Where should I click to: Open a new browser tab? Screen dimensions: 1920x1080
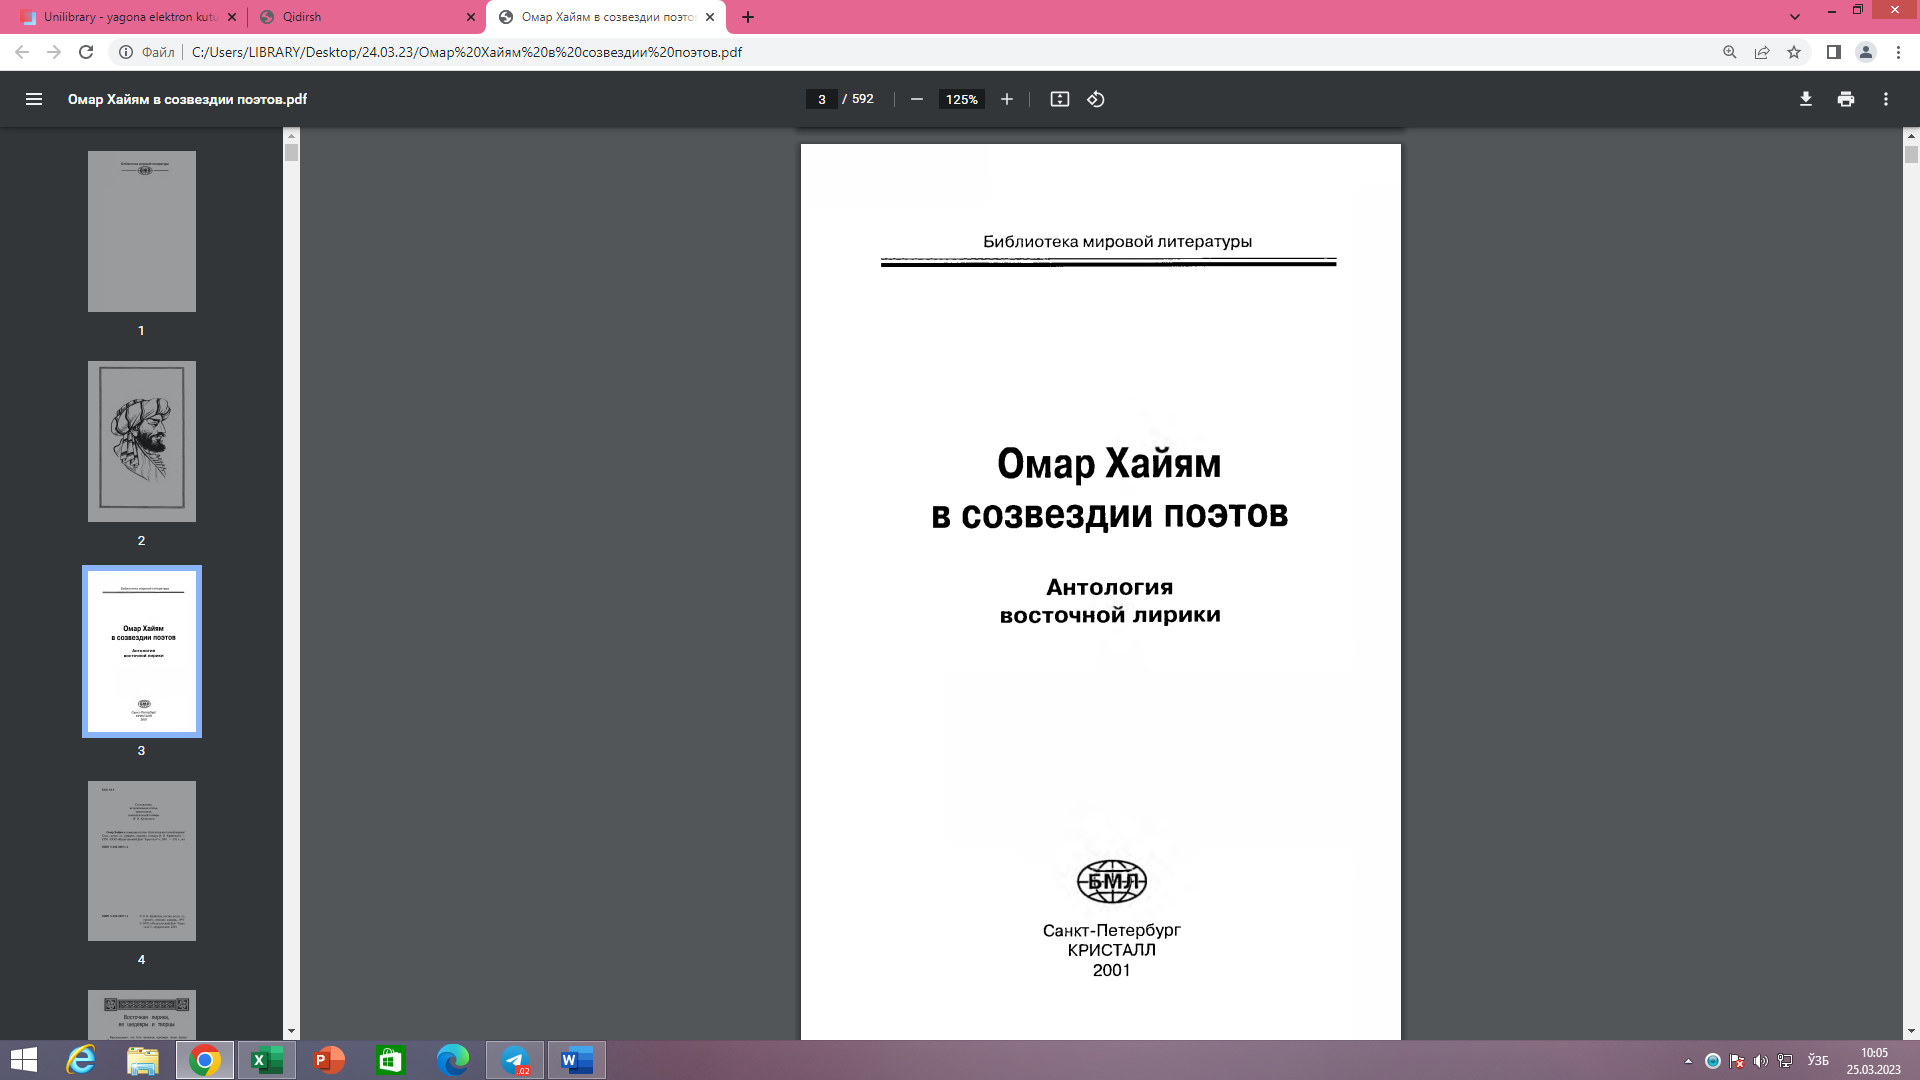(x=748, y=17)
